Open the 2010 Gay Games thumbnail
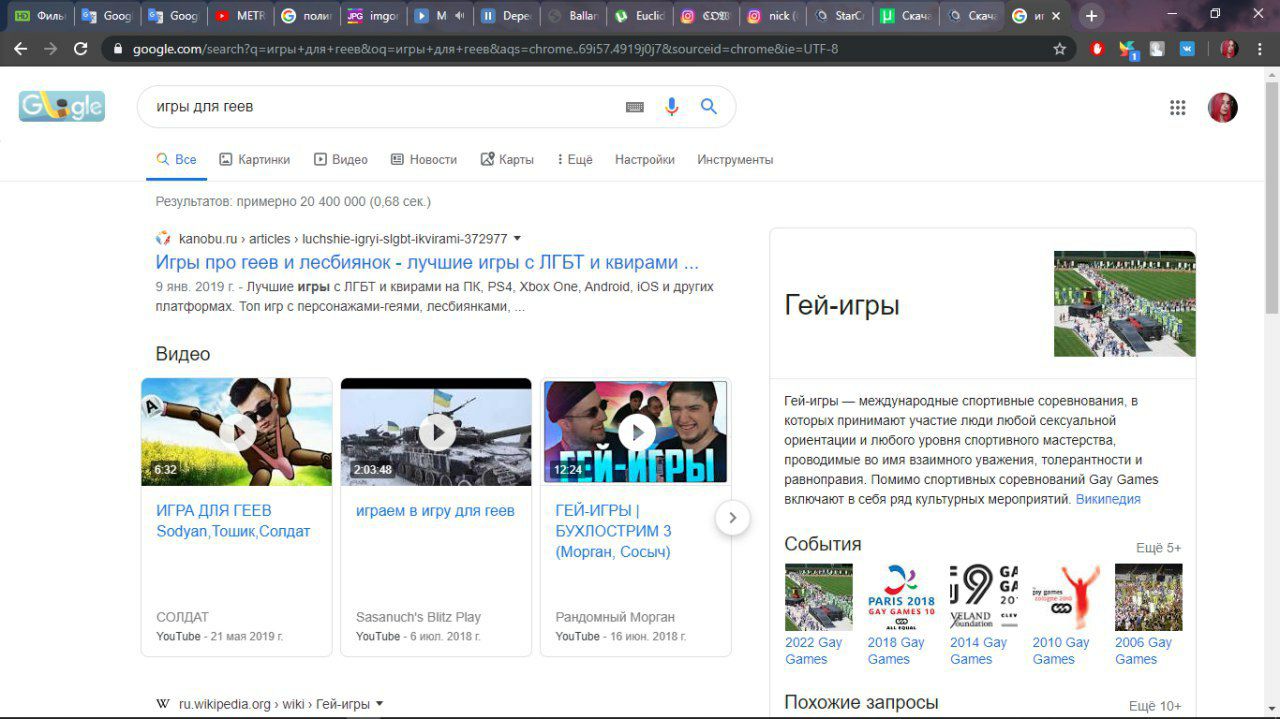 (1066, 597)
